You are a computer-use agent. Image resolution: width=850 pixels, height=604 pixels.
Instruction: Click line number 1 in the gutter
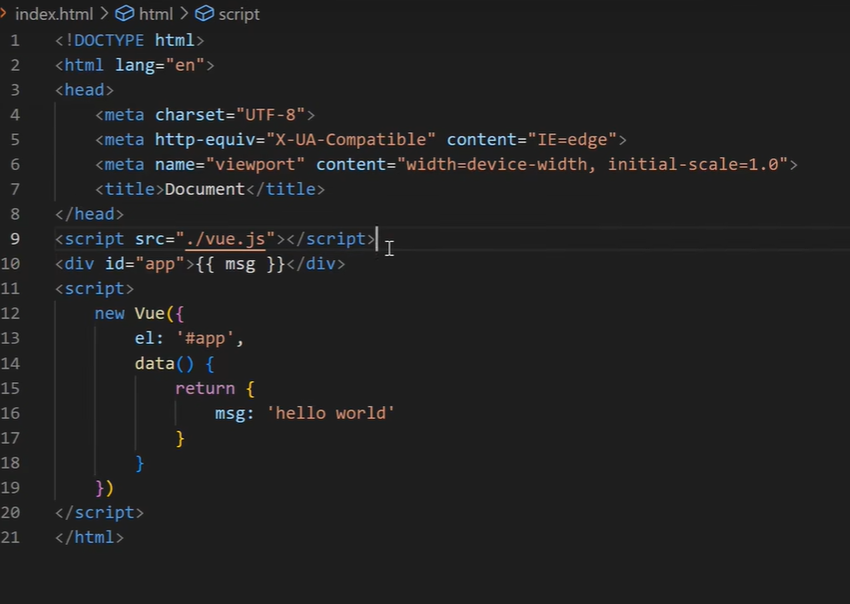click(x=15, y=41)
